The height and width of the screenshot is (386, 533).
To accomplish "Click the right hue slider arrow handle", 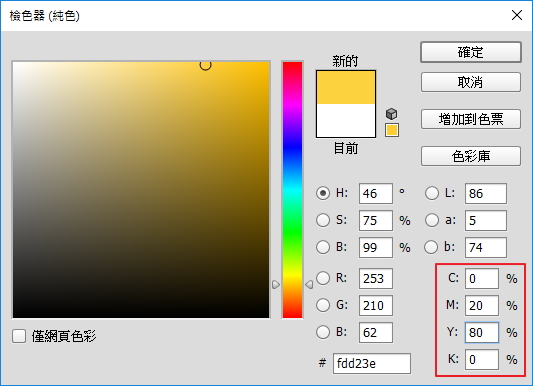I will pyautogui.click(x=309, y=284).
